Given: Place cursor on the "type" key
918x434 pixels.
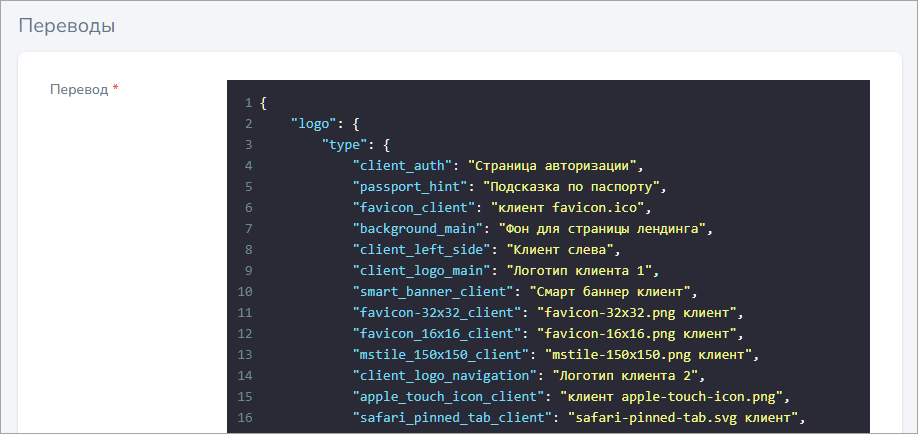Looking at the screenshot, I should point(344,145).
